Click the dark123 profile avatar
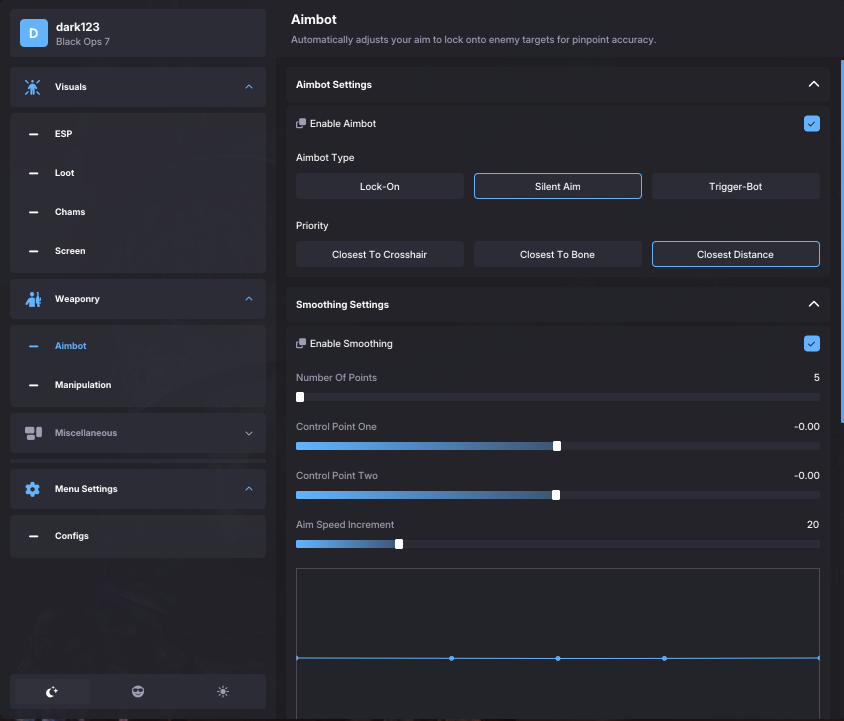The width and height of the screenshot is (844, 721). click(34, 34)
